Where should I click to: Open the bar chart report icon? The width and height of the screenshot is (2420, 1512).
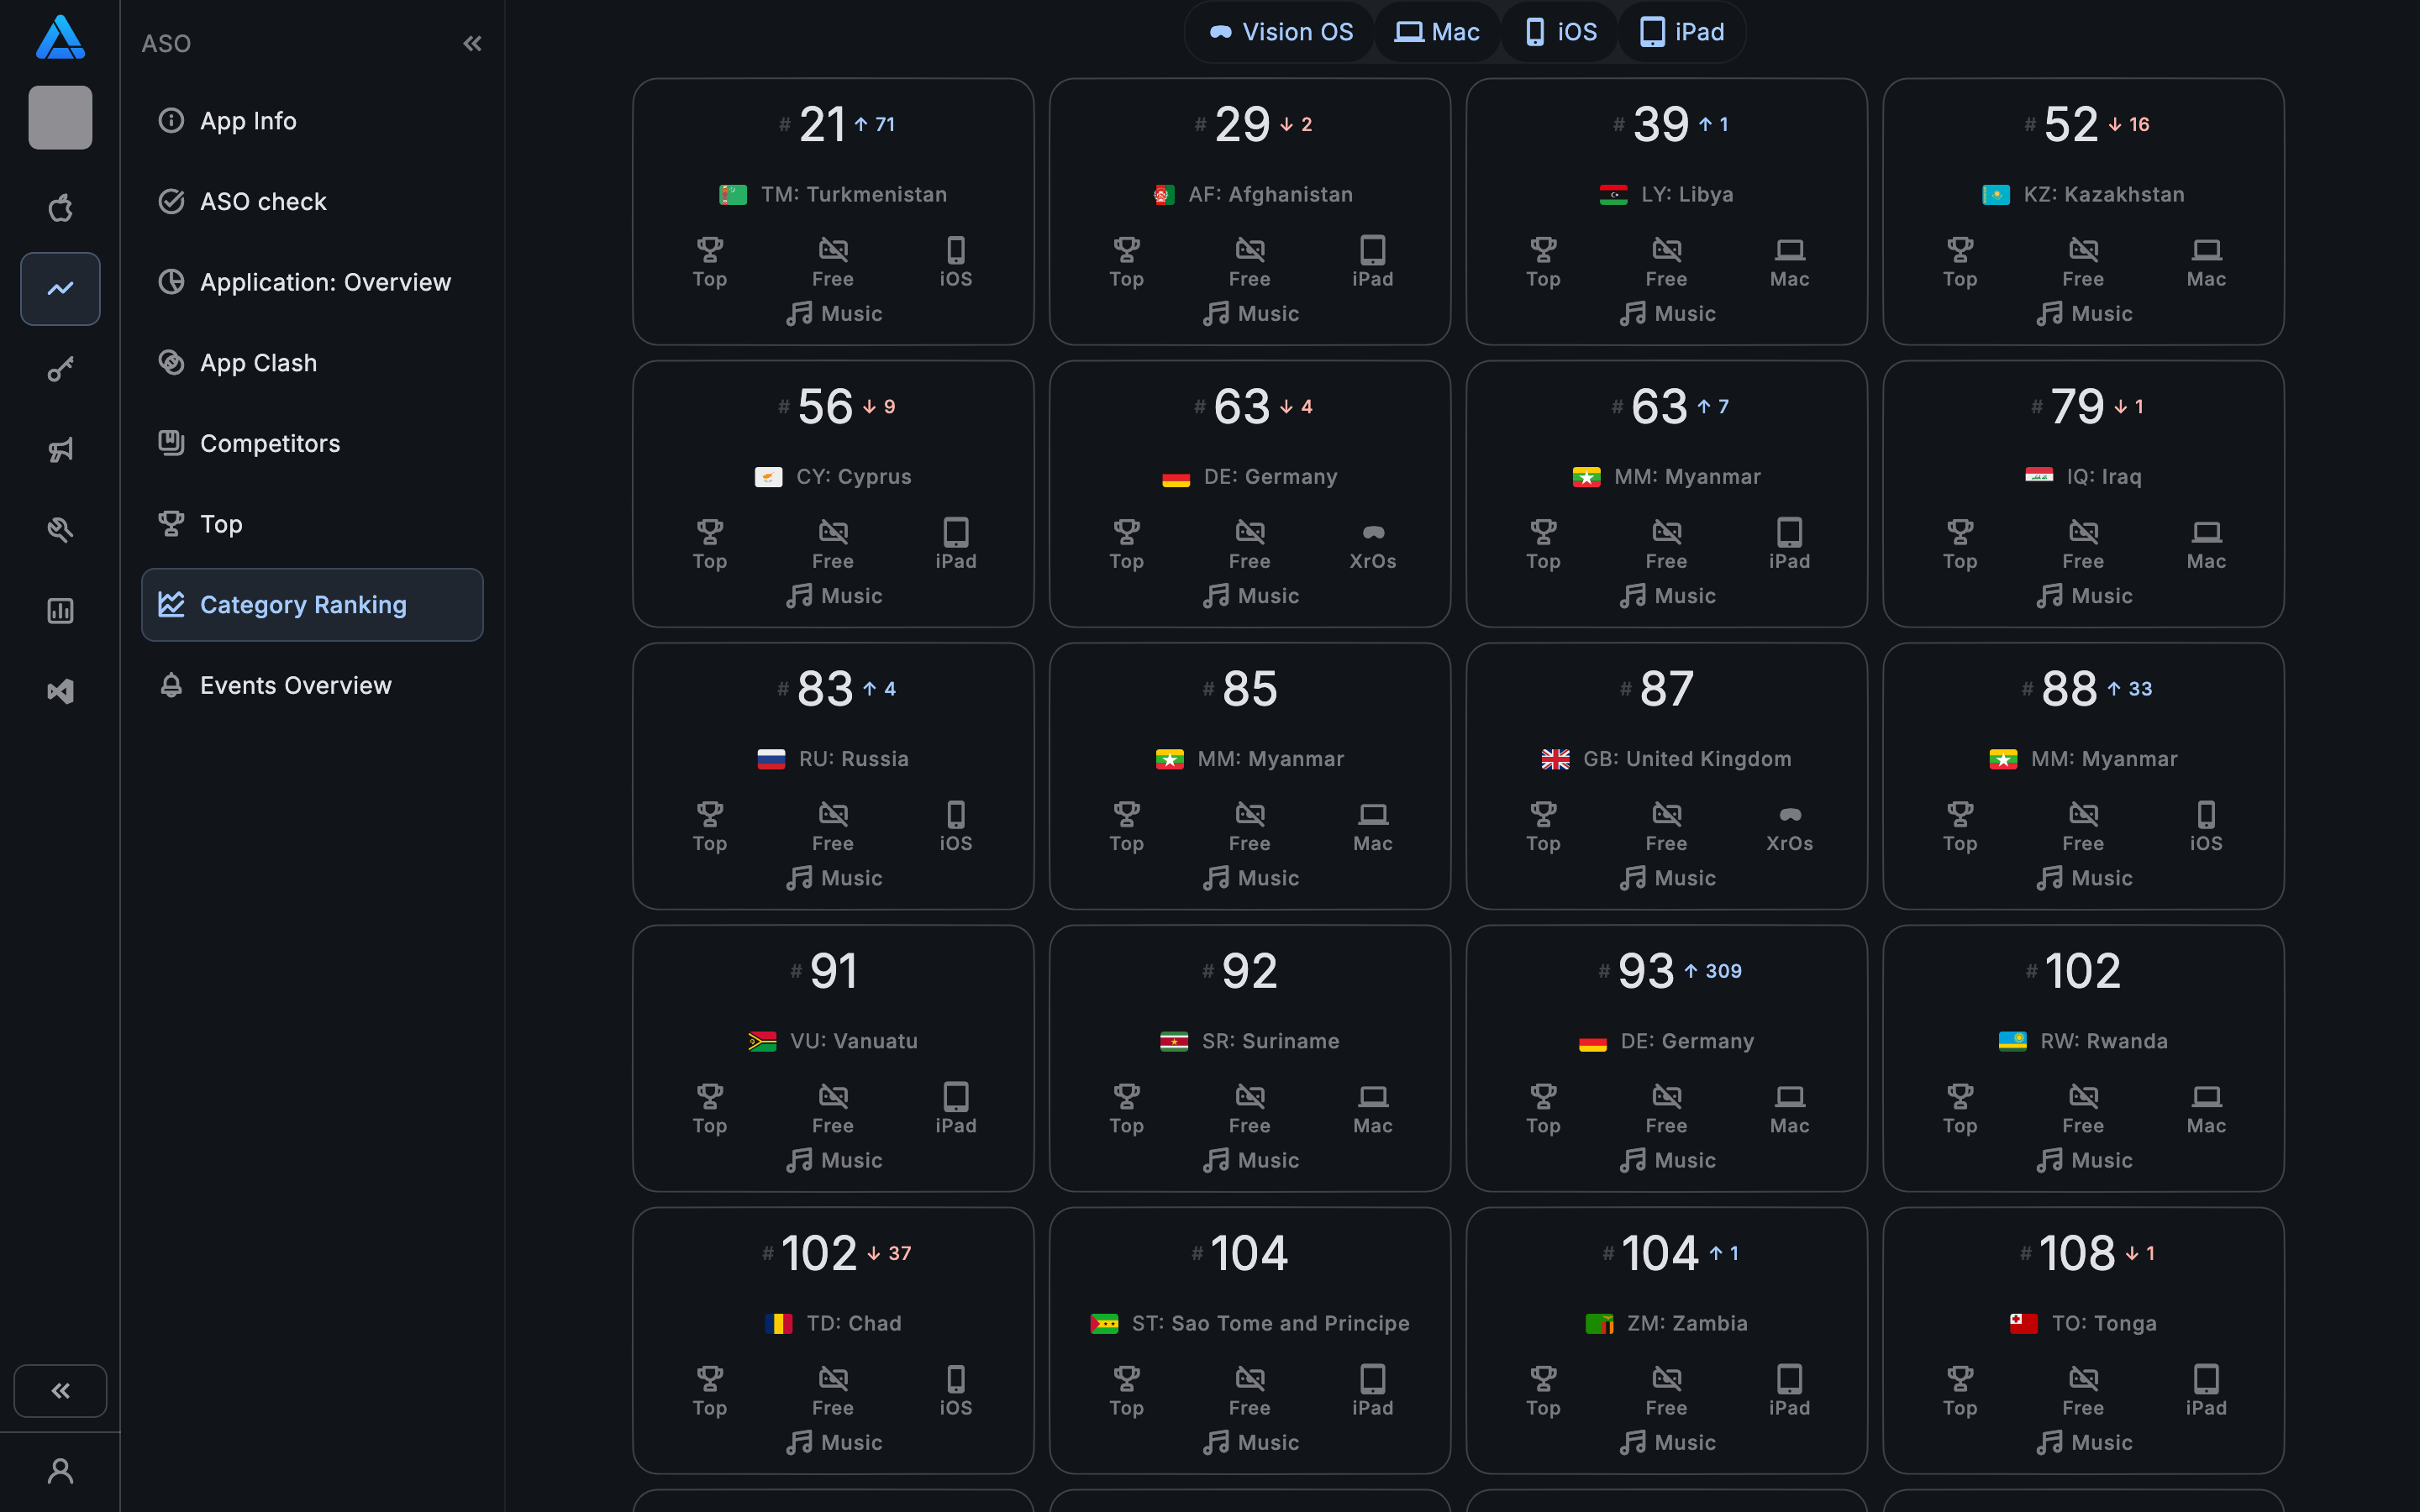coord(60,611)
